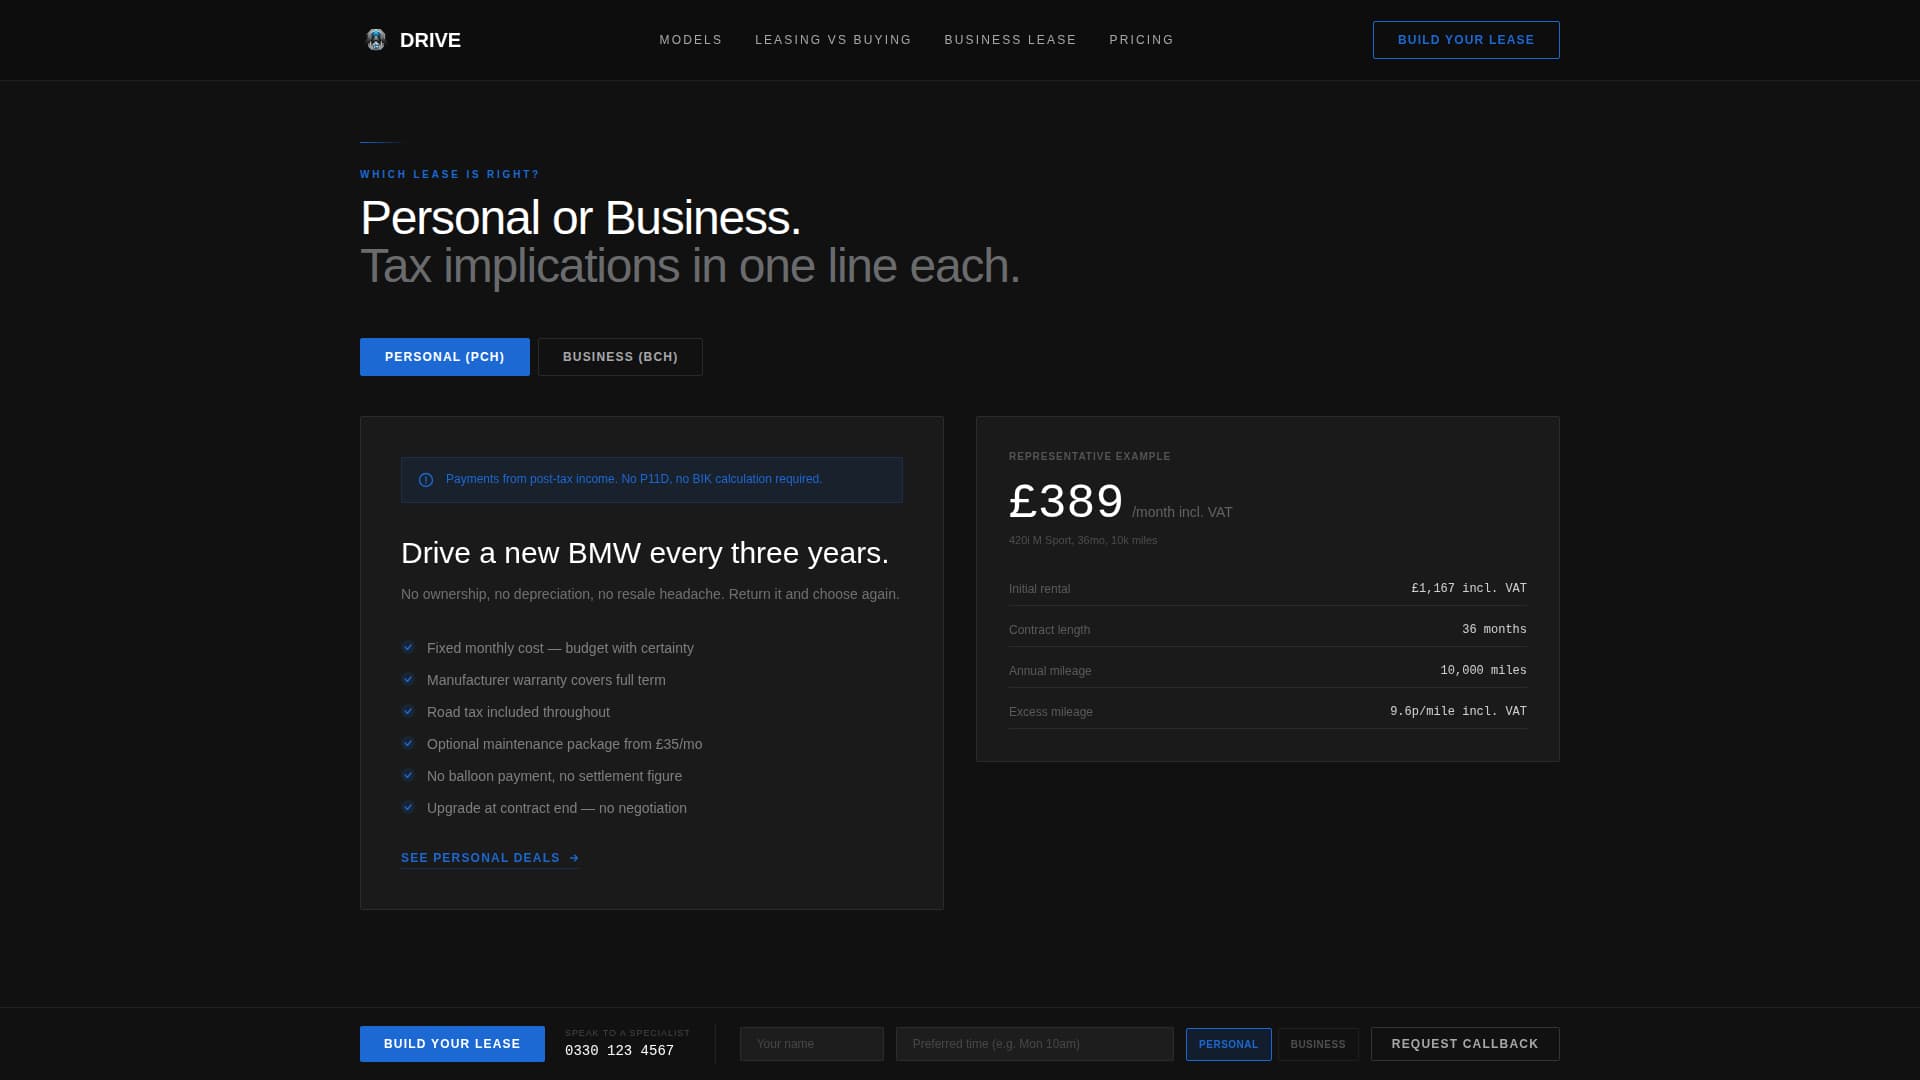Follow the See Personal Deals link
1920x1080 pixels.
point(490,858)
